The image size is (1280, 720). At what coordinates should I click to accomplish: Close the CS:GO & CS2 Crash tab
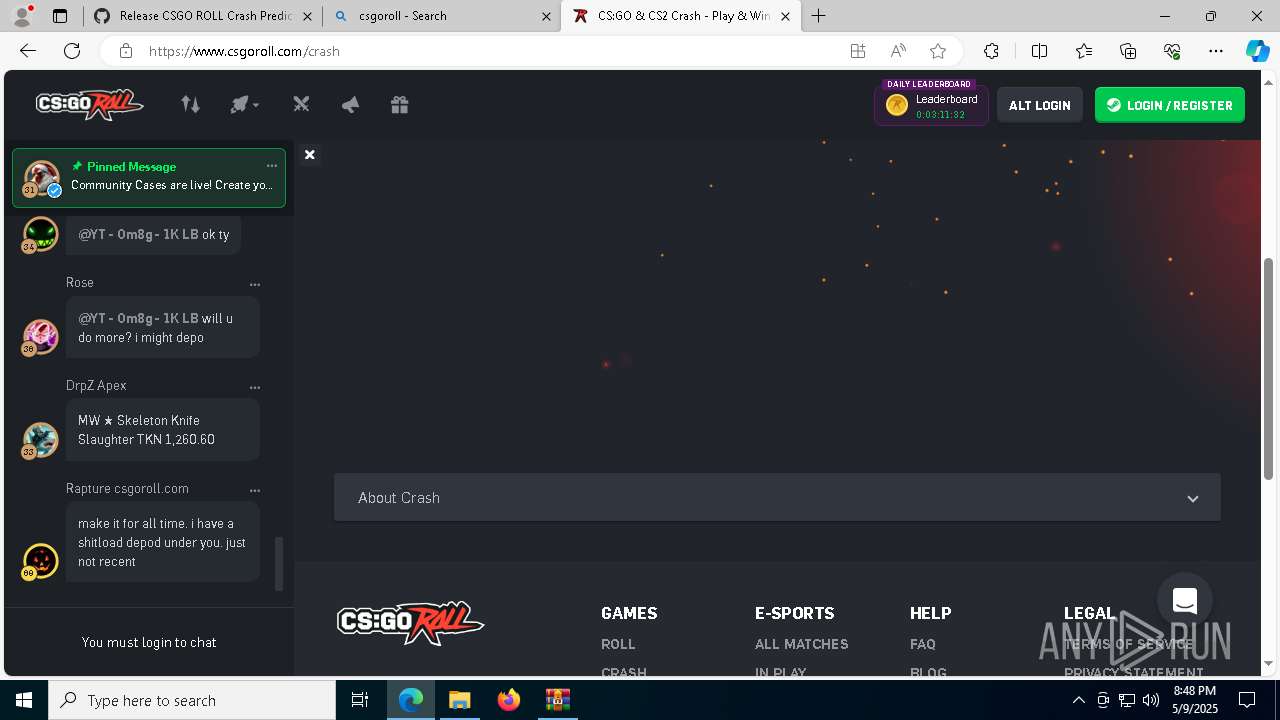click(x=785, y=16)
